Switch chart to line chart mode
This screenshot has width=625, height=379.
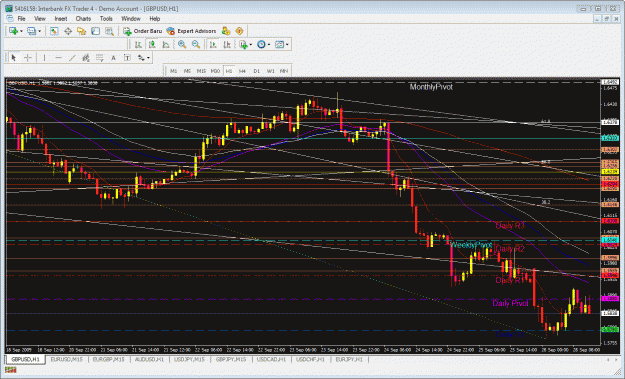click(166, 45)
